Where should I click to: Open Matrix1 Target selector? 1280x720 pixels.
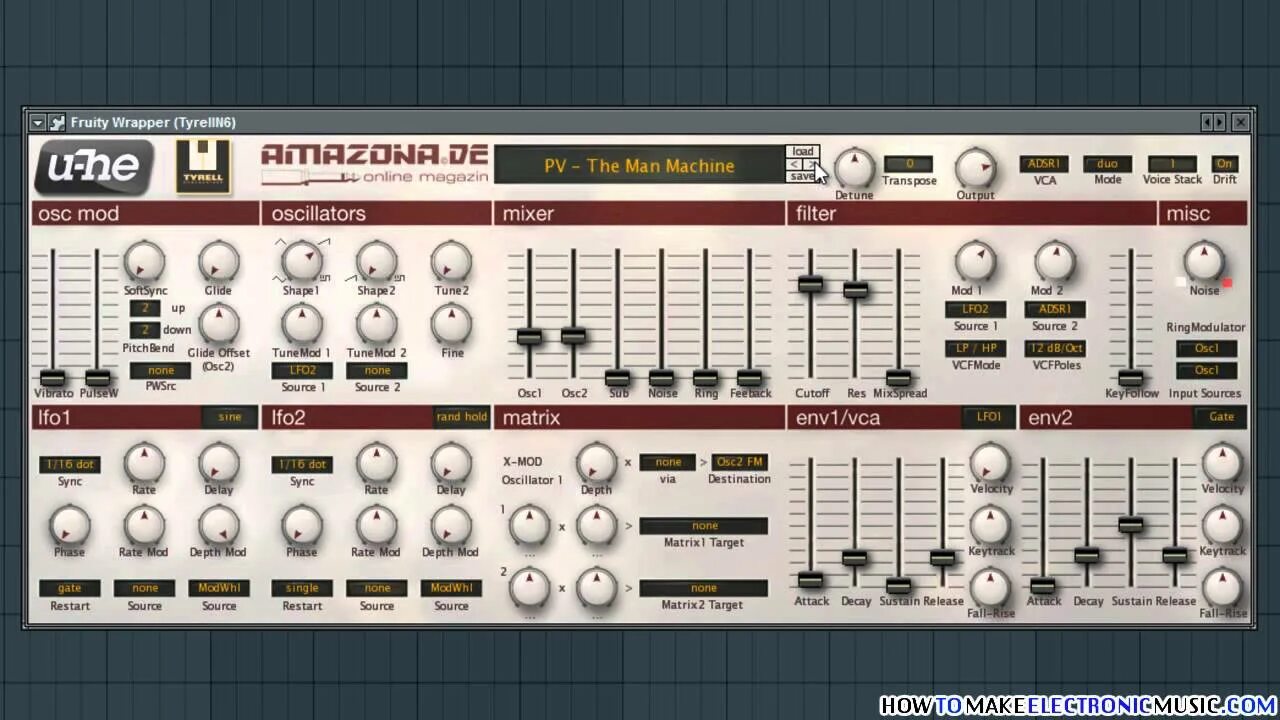pos(704,526)
